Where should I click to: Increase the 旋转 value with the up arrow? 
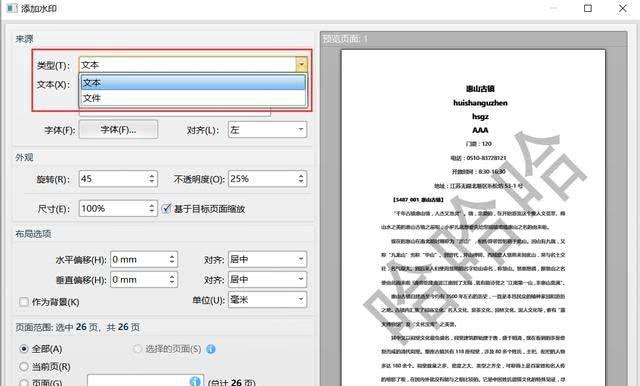click(151, 175)
